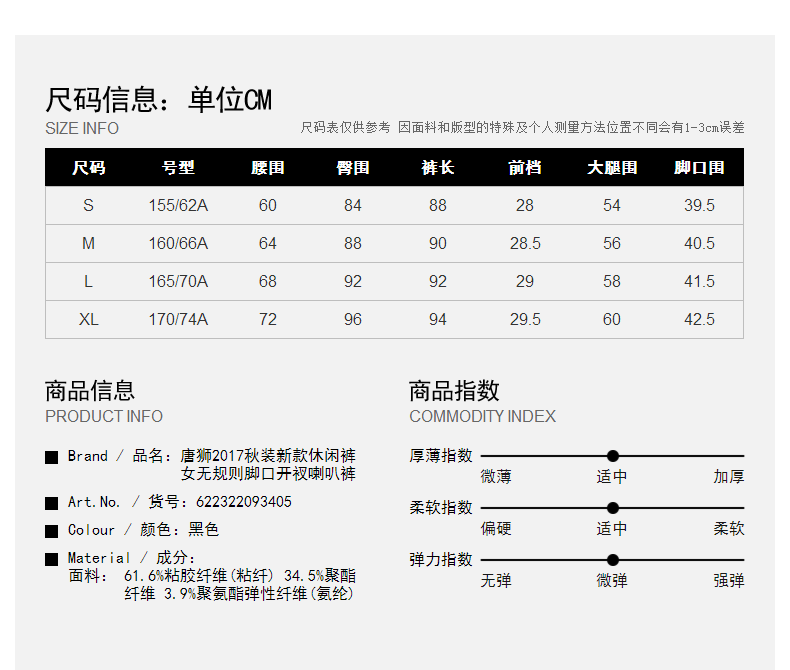Click size S in the size table
Viewport: 790px width, 670px height.
88,206
